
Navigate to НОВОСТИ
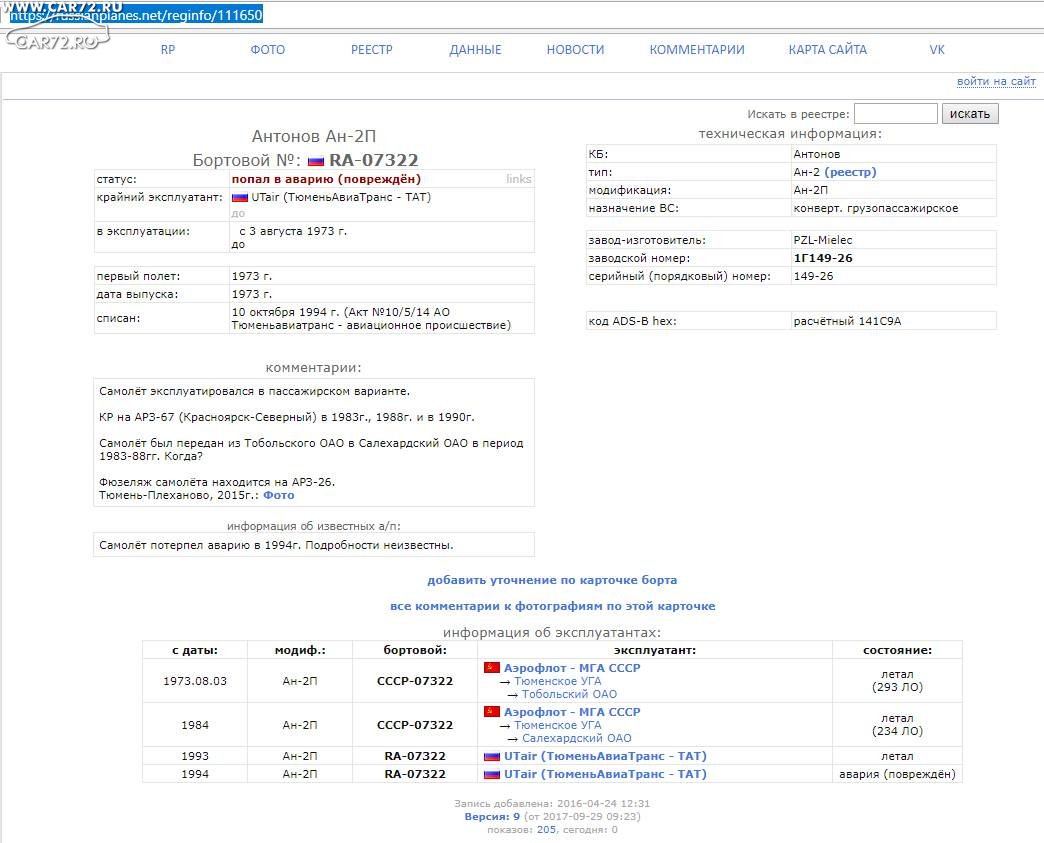(x=575, y=50)
